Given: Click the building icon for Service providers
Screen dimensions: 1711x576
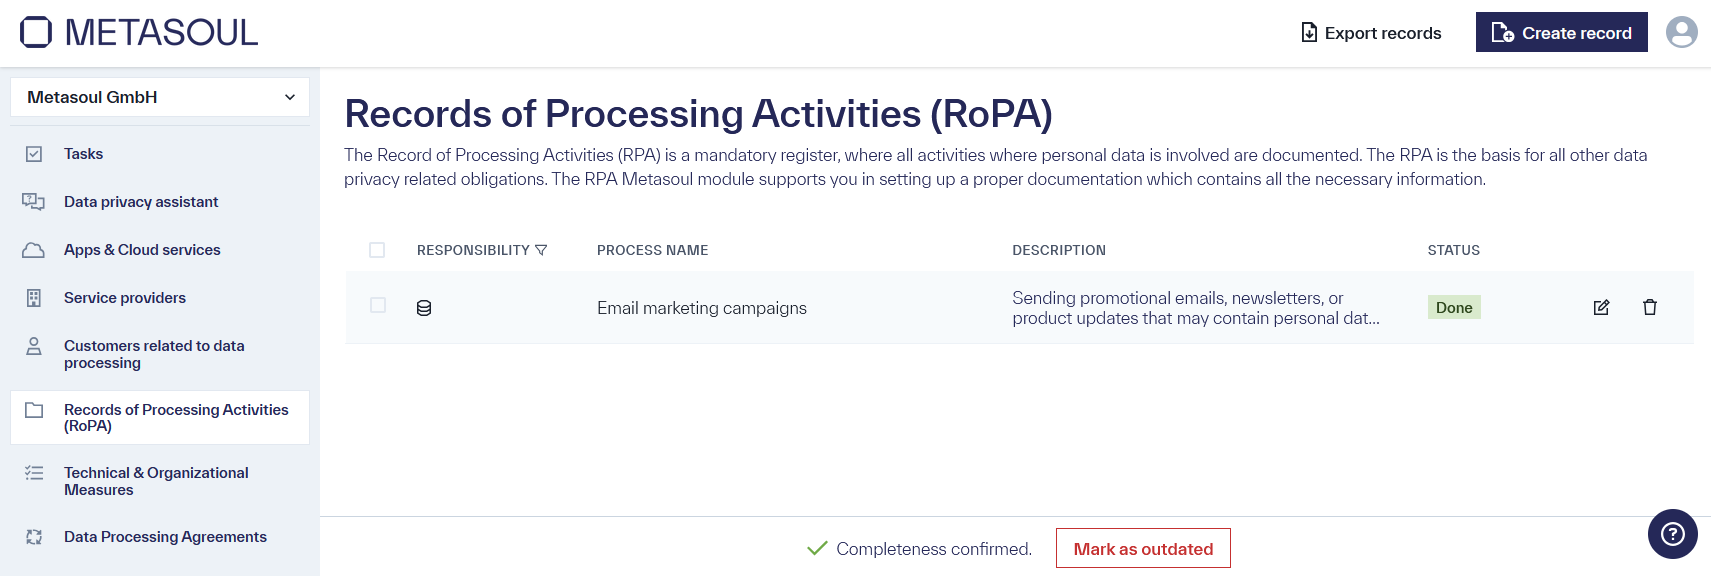Looking at the screenshot, I should click(x=34, y=298).
